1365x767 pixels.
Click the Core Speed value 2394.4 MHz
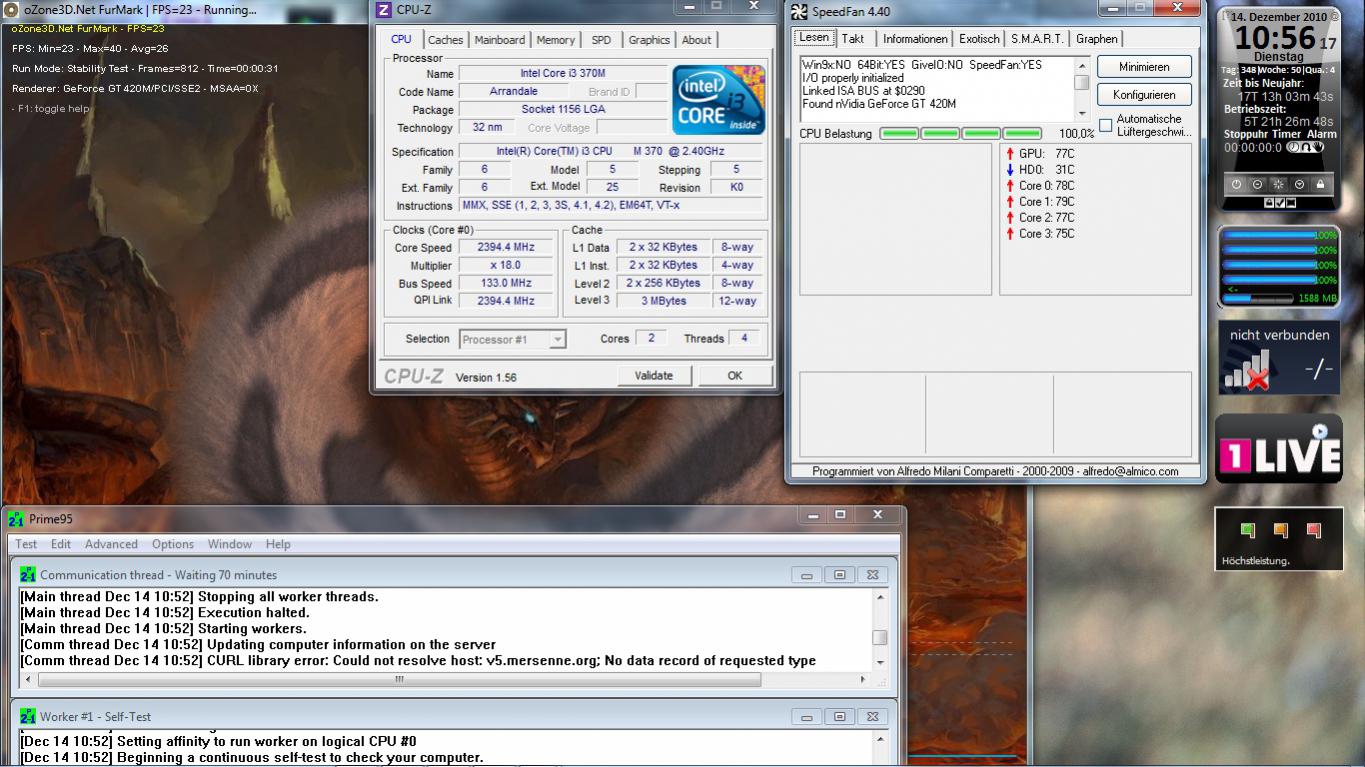(506, 248)
